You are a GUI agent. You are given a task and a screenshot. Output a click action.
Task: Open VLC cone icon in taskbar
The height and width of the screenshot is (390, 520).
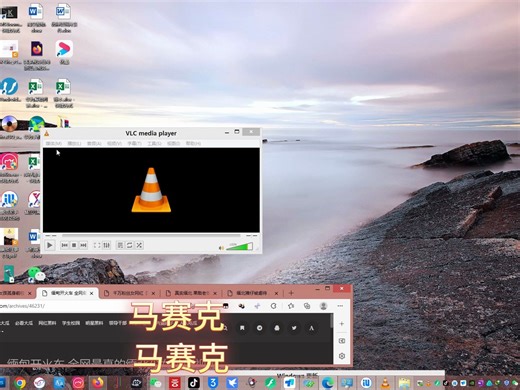coord(385,383)
